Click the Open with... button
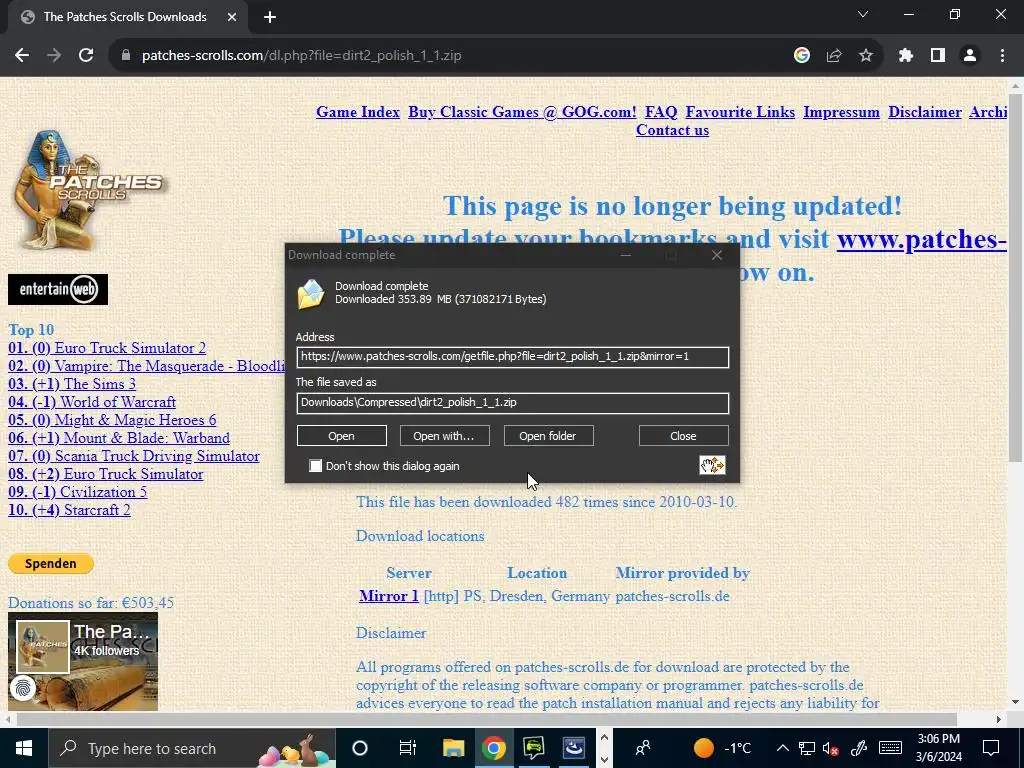1024x768 pixels. click(444, 436)
